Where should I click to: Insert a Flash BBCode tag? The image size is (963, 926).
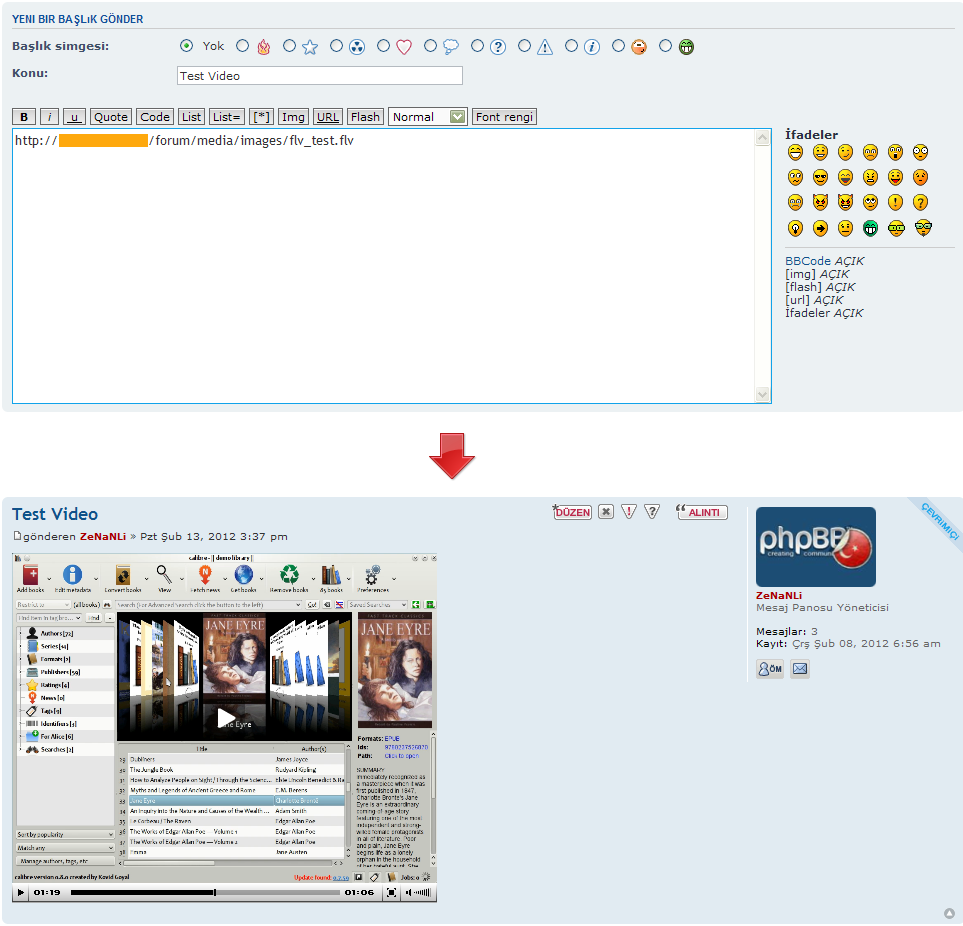tap(365, 117)
